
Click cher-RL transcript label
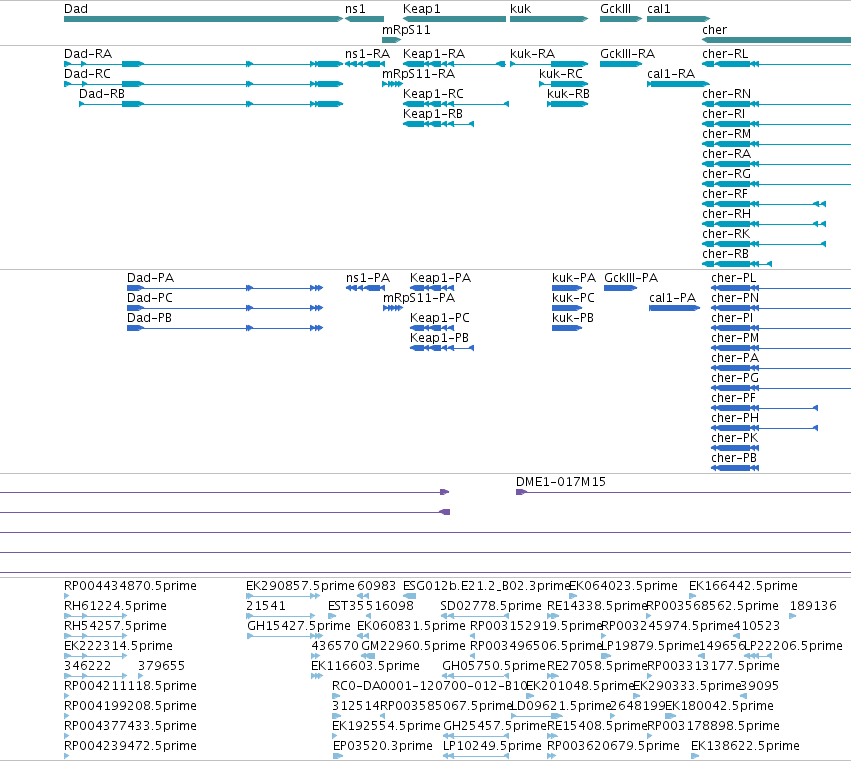pyautogui.click(x=725, y=54)
